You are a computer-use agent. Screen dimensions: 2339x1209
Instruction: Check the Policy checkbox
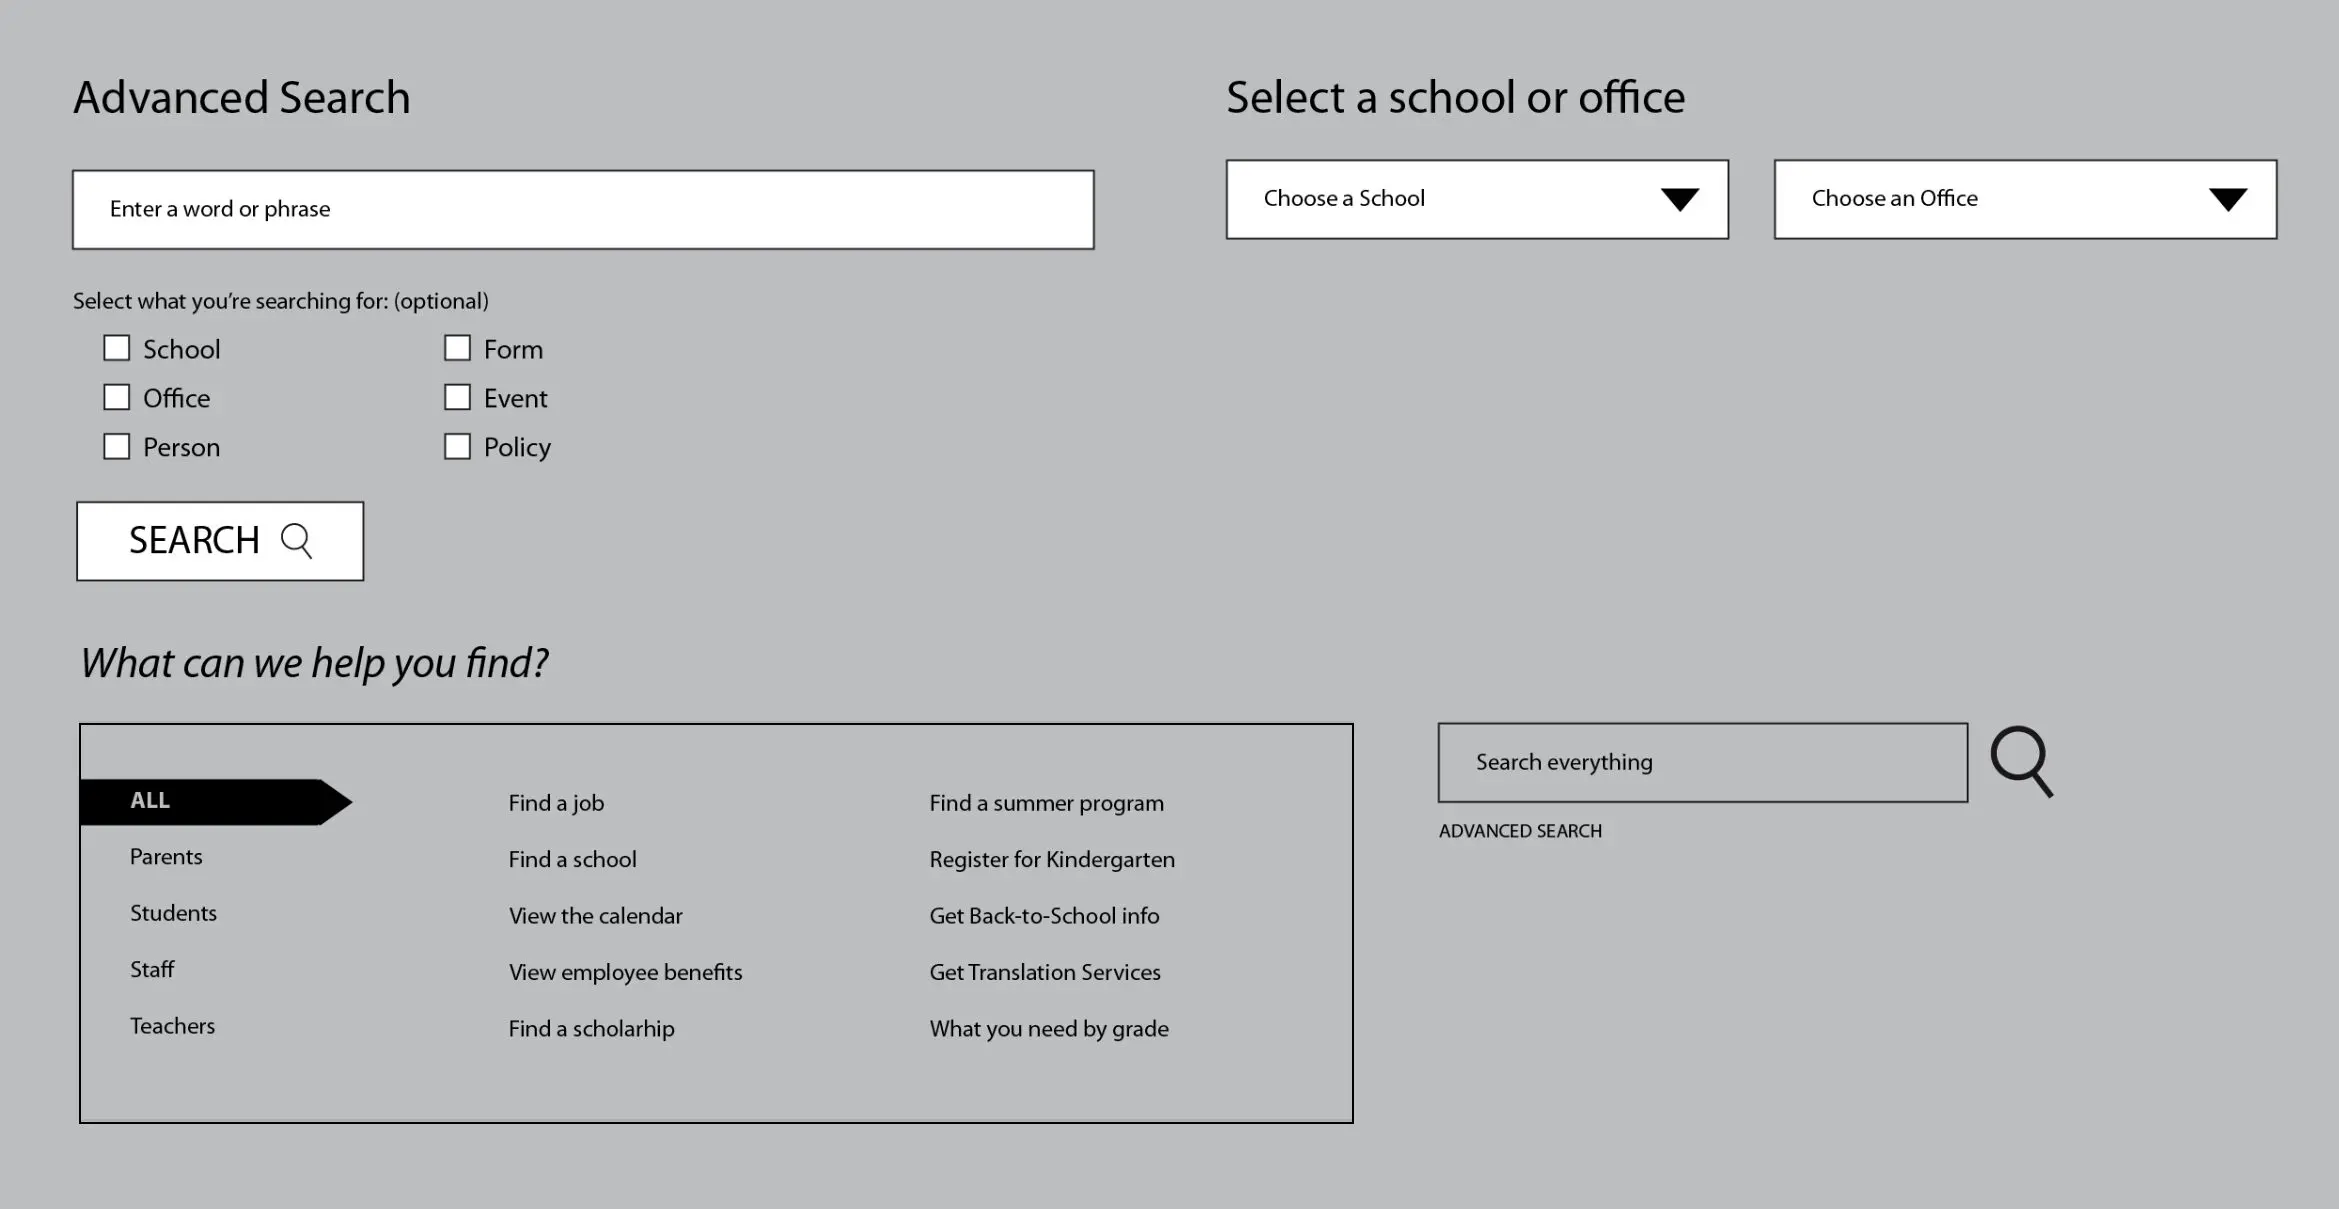[x=457, y=446]
